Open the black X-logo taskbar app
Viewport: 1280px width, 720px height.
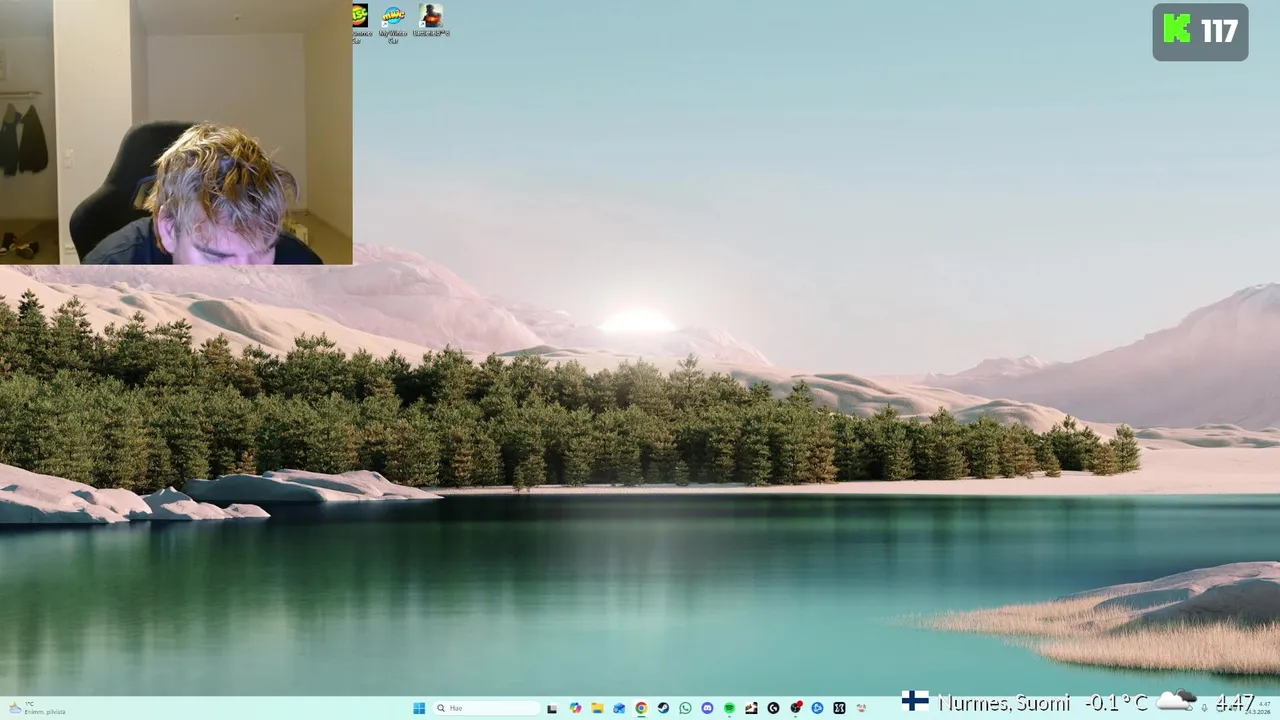pos(839,708)
